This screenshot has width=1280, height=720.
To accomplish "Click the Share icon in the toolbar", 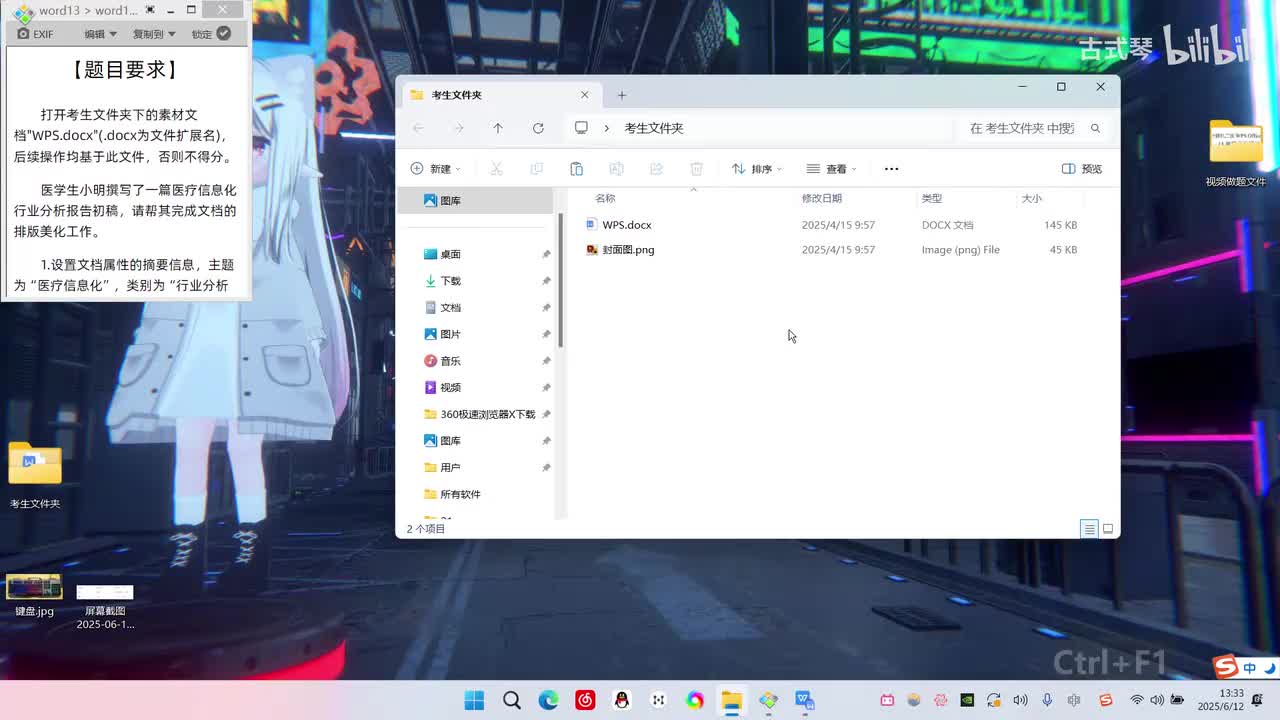I will coord(656,169).
